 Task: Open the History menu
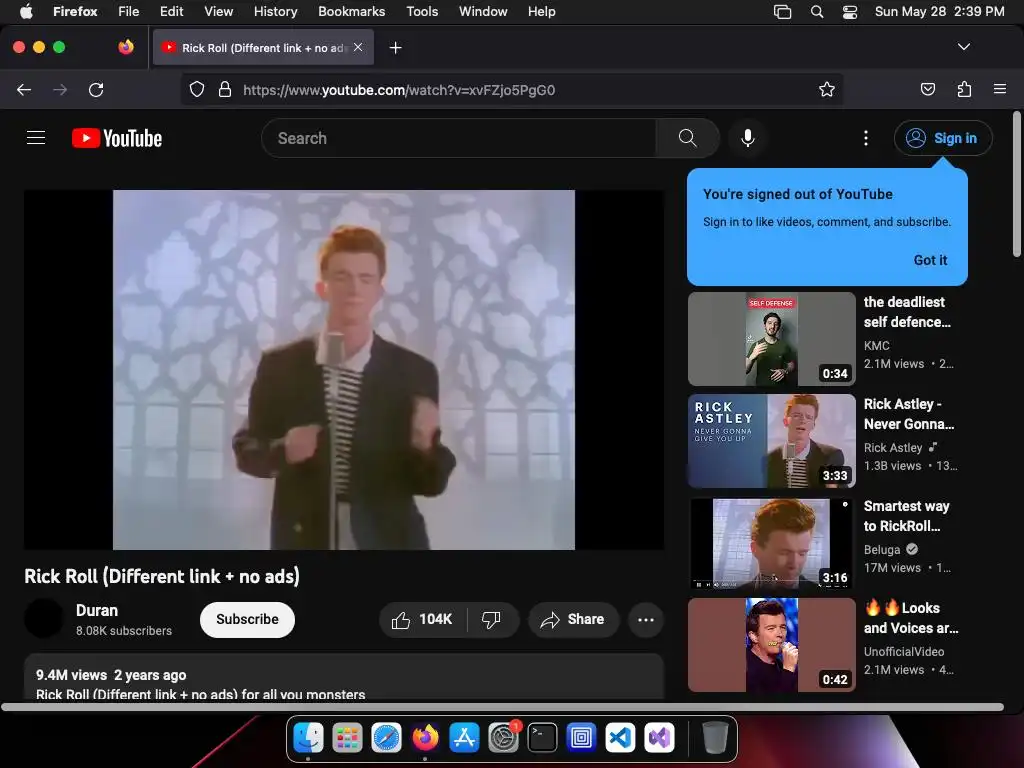pyautogui.click(x=276, y=12)
